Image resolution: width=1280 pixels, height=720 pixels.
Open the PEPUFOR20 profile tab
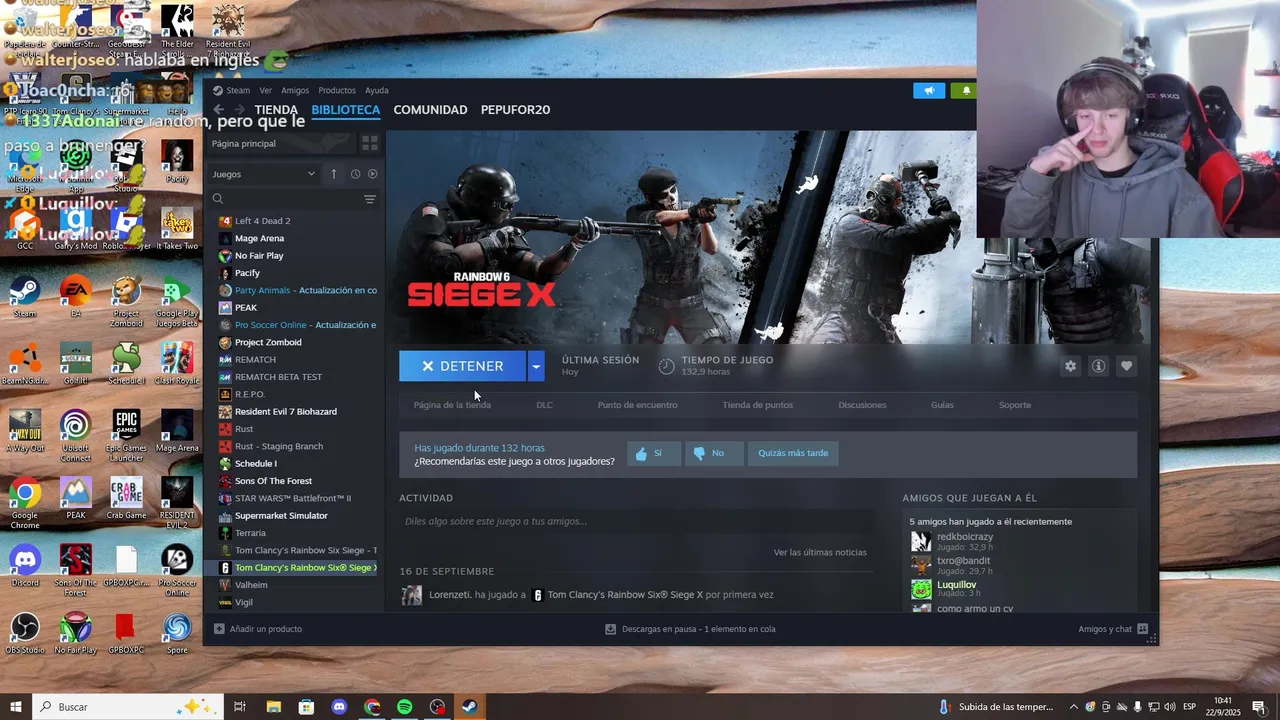[x=515, y=110]
